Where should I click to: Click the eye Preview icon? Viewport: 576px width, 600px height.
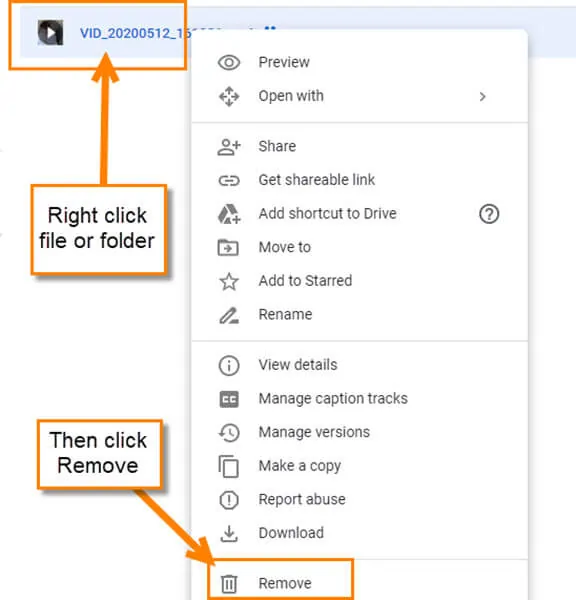point(229,62)
